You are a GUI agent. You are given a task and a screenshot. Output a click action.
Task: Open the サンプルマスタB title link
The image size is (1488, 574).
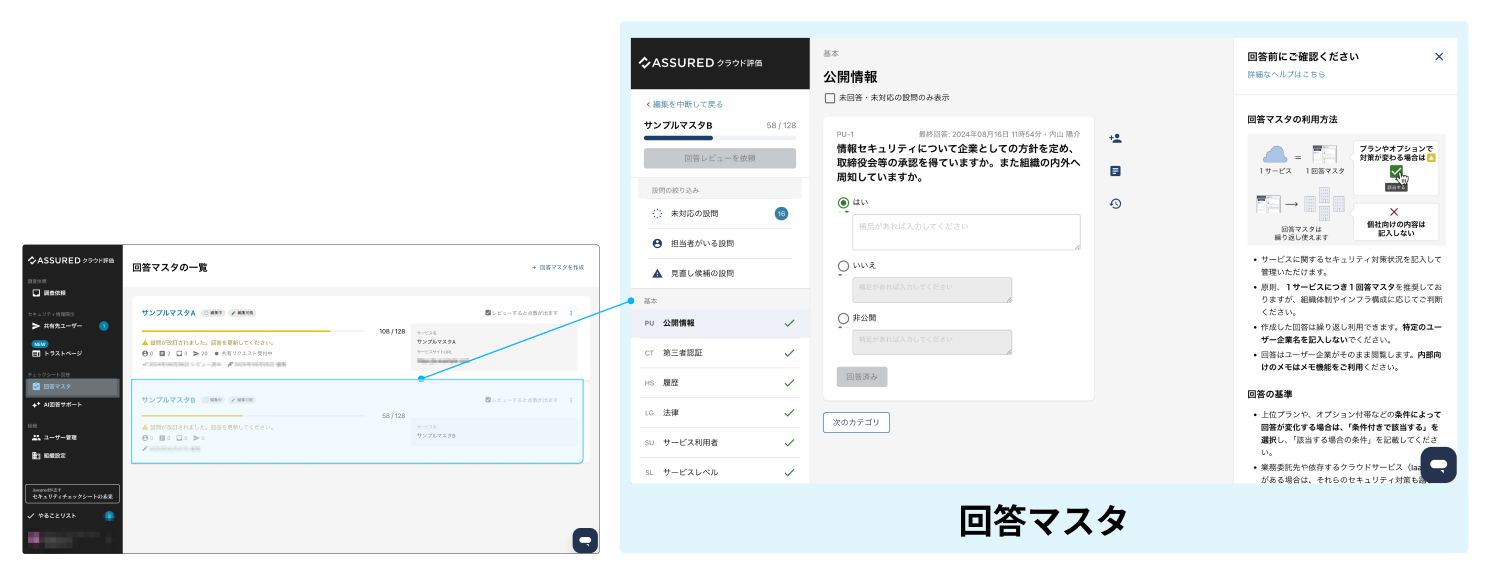168,399
